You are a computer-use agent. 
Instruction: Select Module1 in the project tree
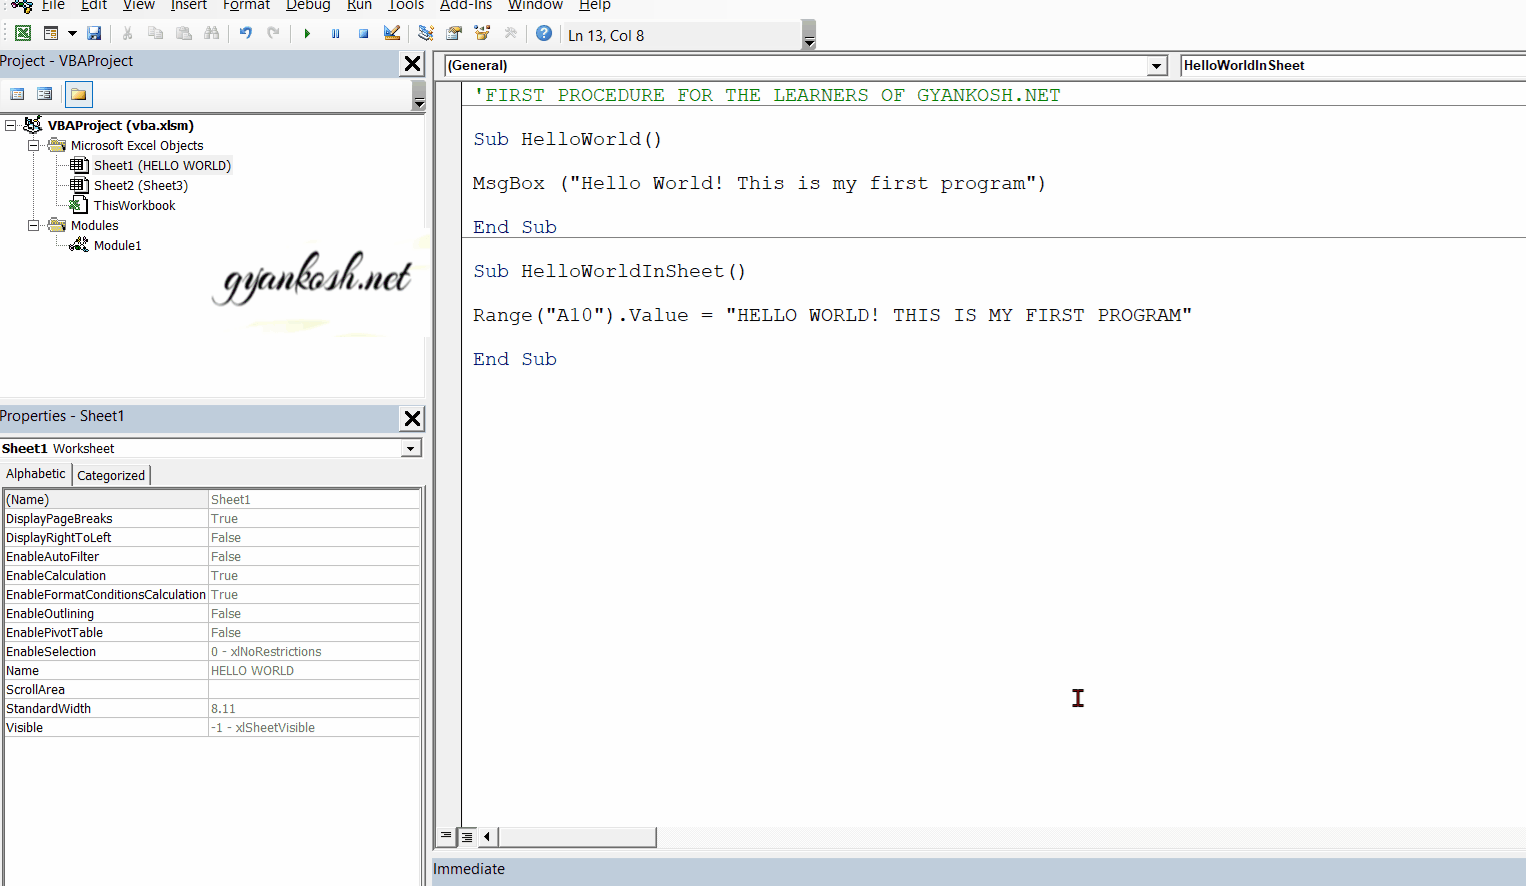(x=117, y=245)
